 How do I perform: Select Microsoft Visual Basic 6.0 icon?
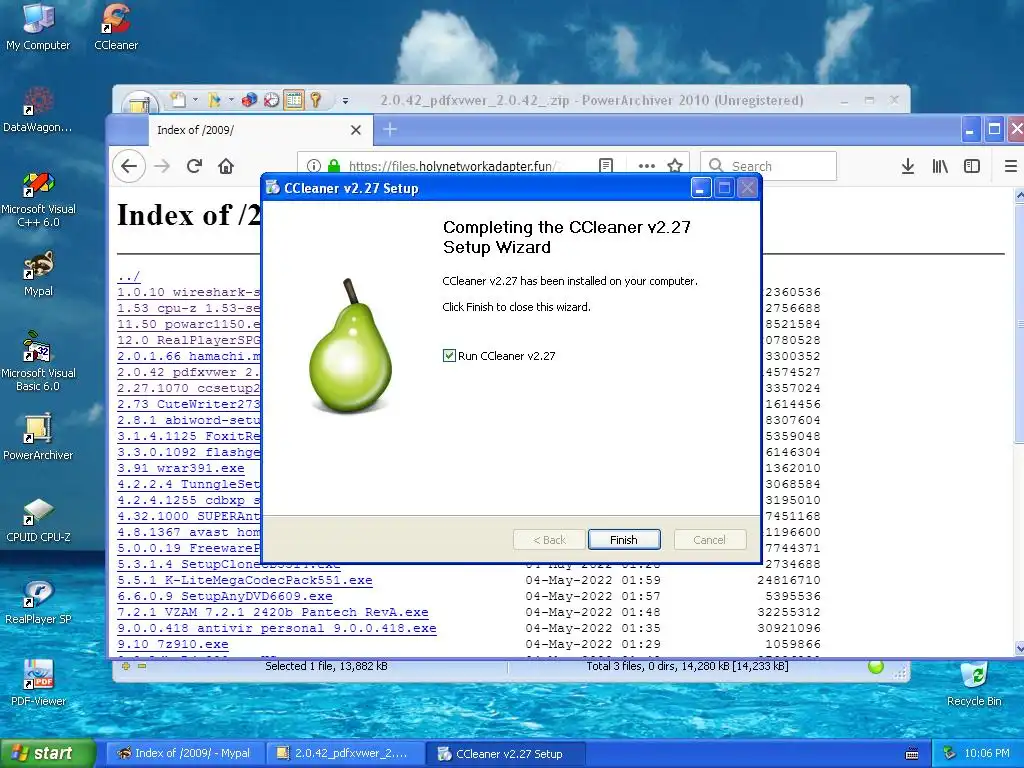click(x=38, y=361)
